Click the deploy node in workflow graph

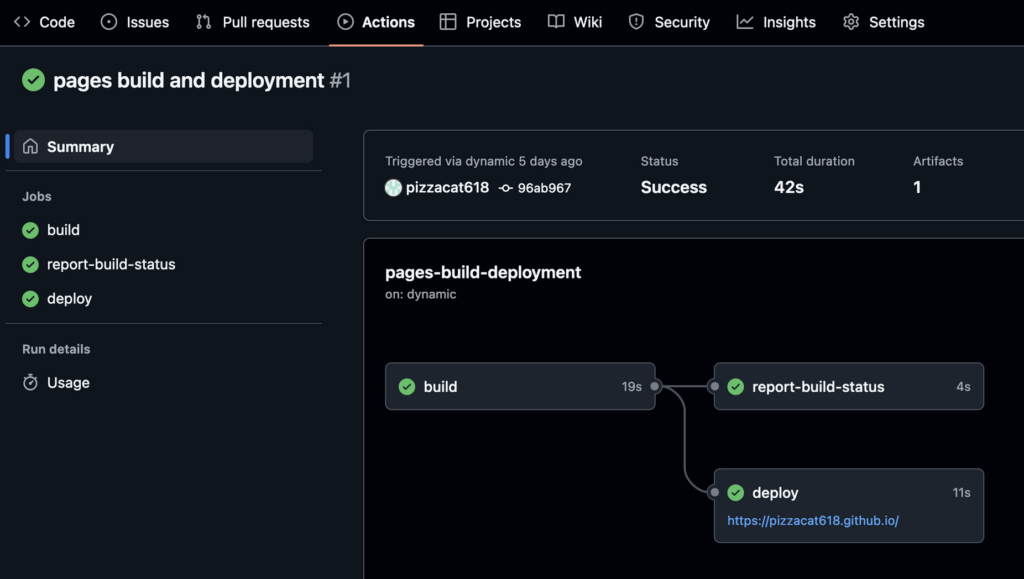pyautogui.click(x=849, y=505)
